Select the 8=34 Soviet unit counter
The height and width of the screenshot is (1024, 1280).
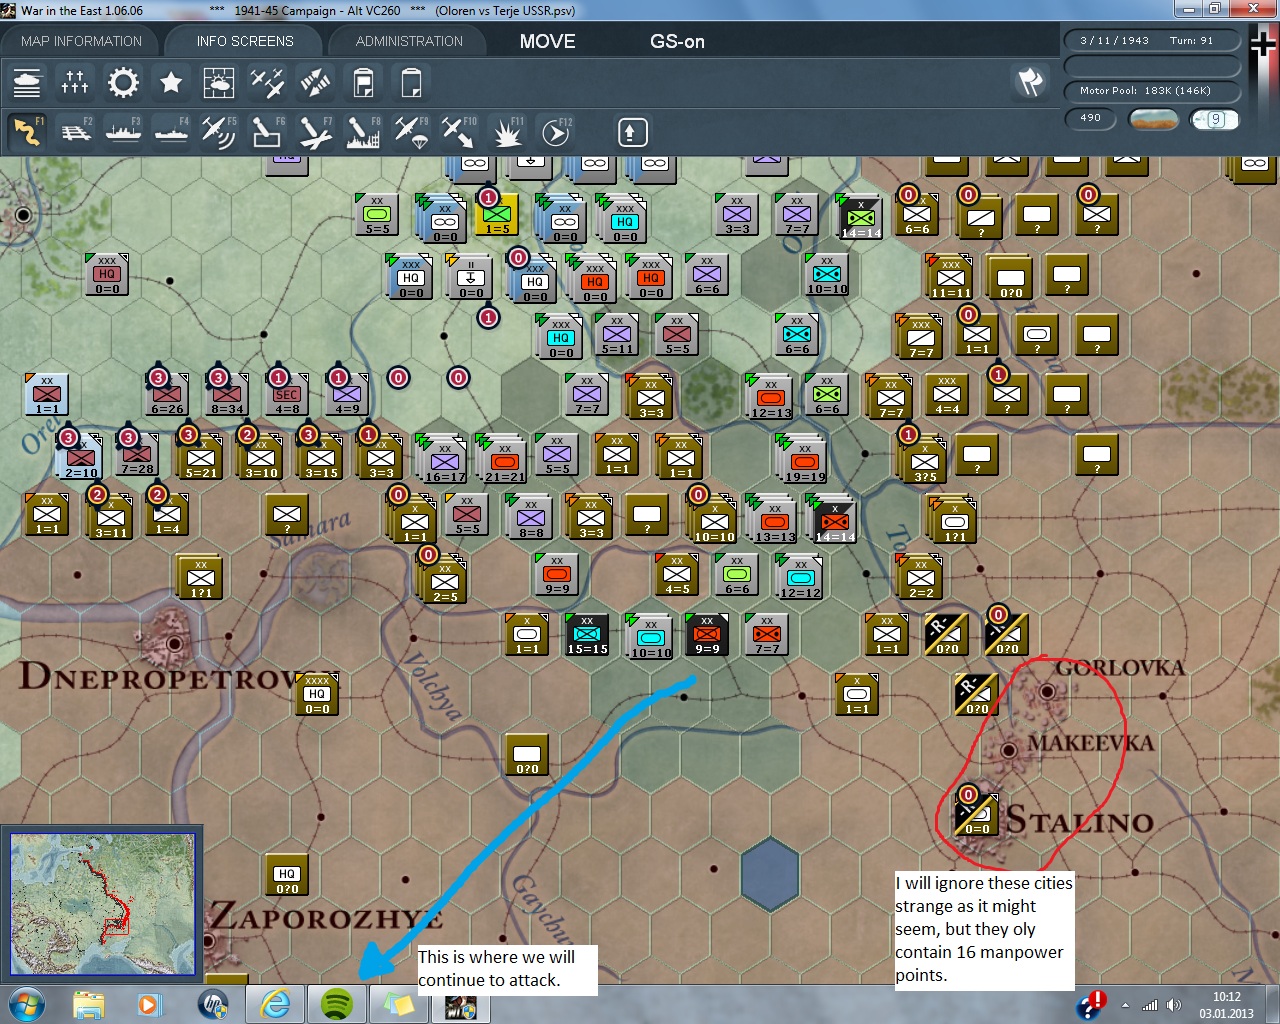[227, 394]
